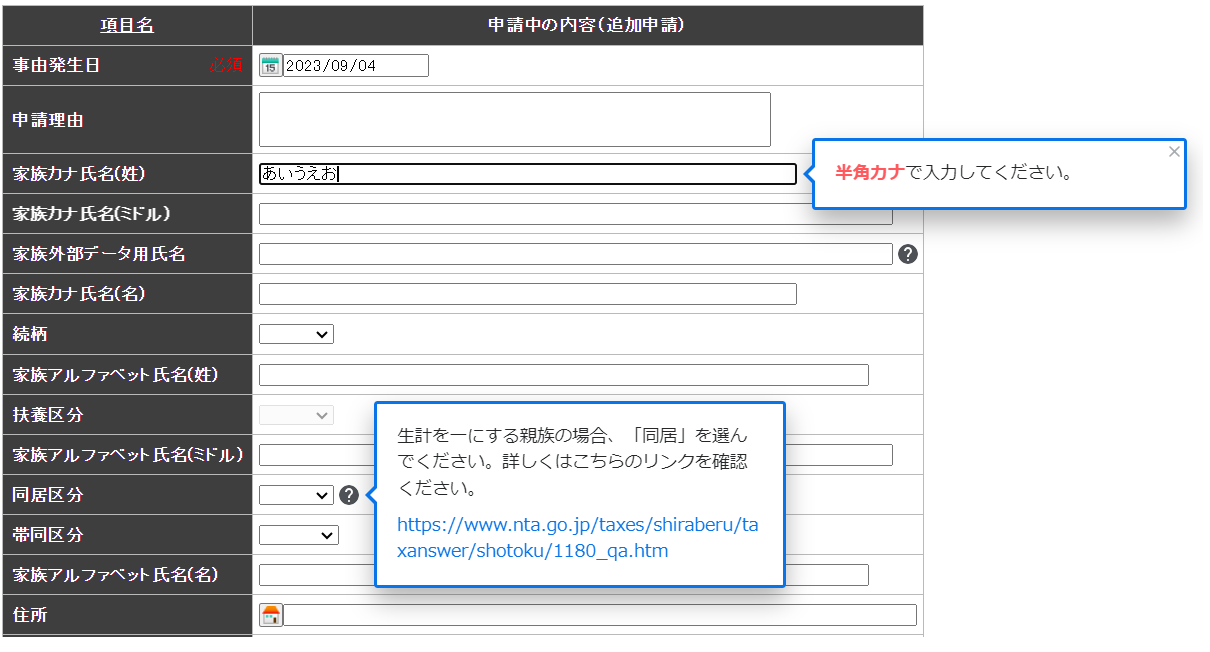Open the address lookup icon for 住所
The height and width of the screenshot is (652, 1210).
click(270, 615)
